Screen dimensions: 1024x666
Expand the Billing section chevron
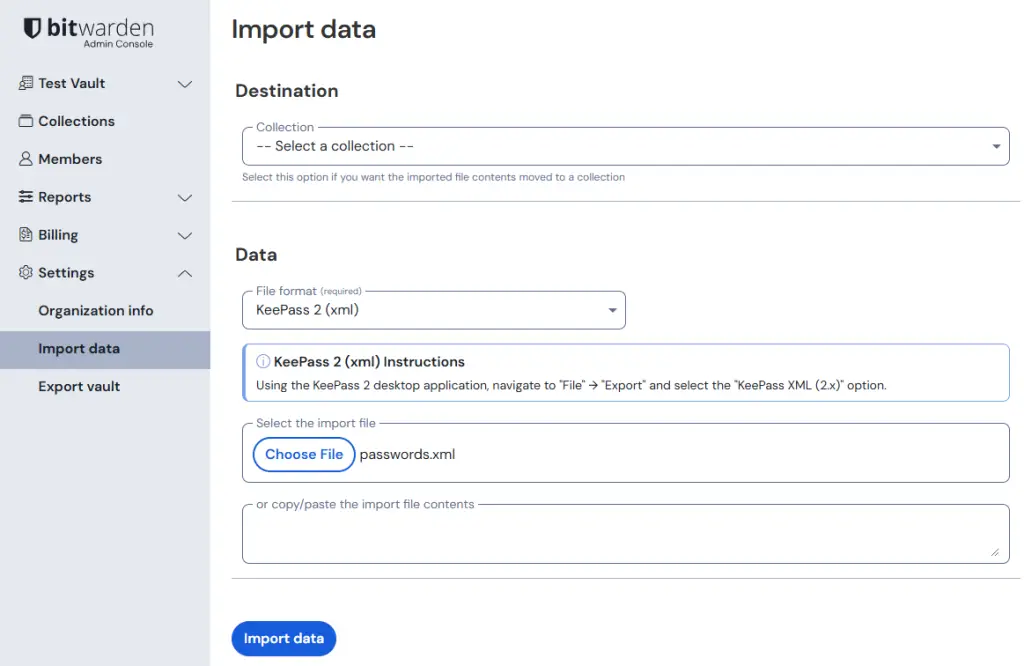(185, 236)
